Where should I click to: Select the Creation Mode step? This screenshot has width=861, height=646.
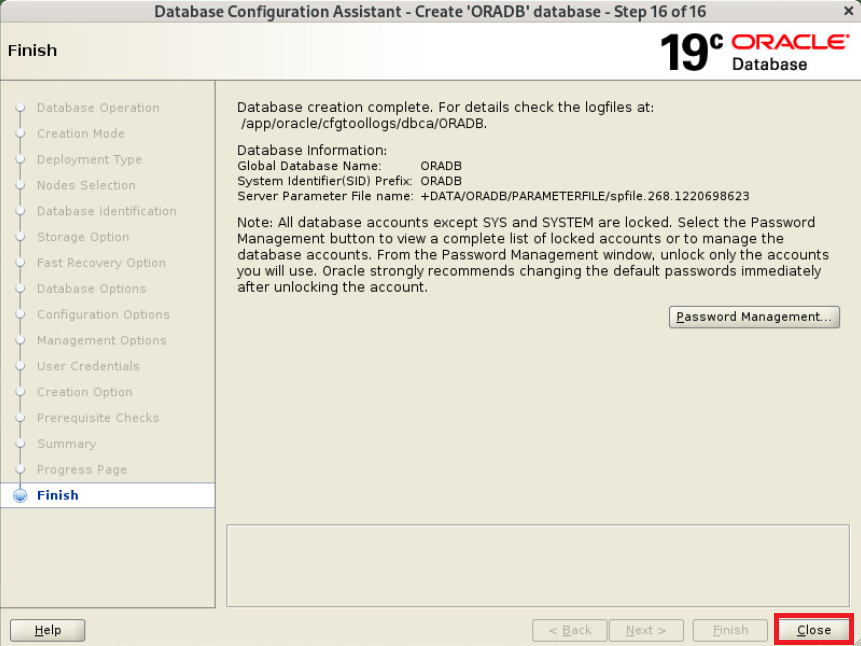pos(81,133)
